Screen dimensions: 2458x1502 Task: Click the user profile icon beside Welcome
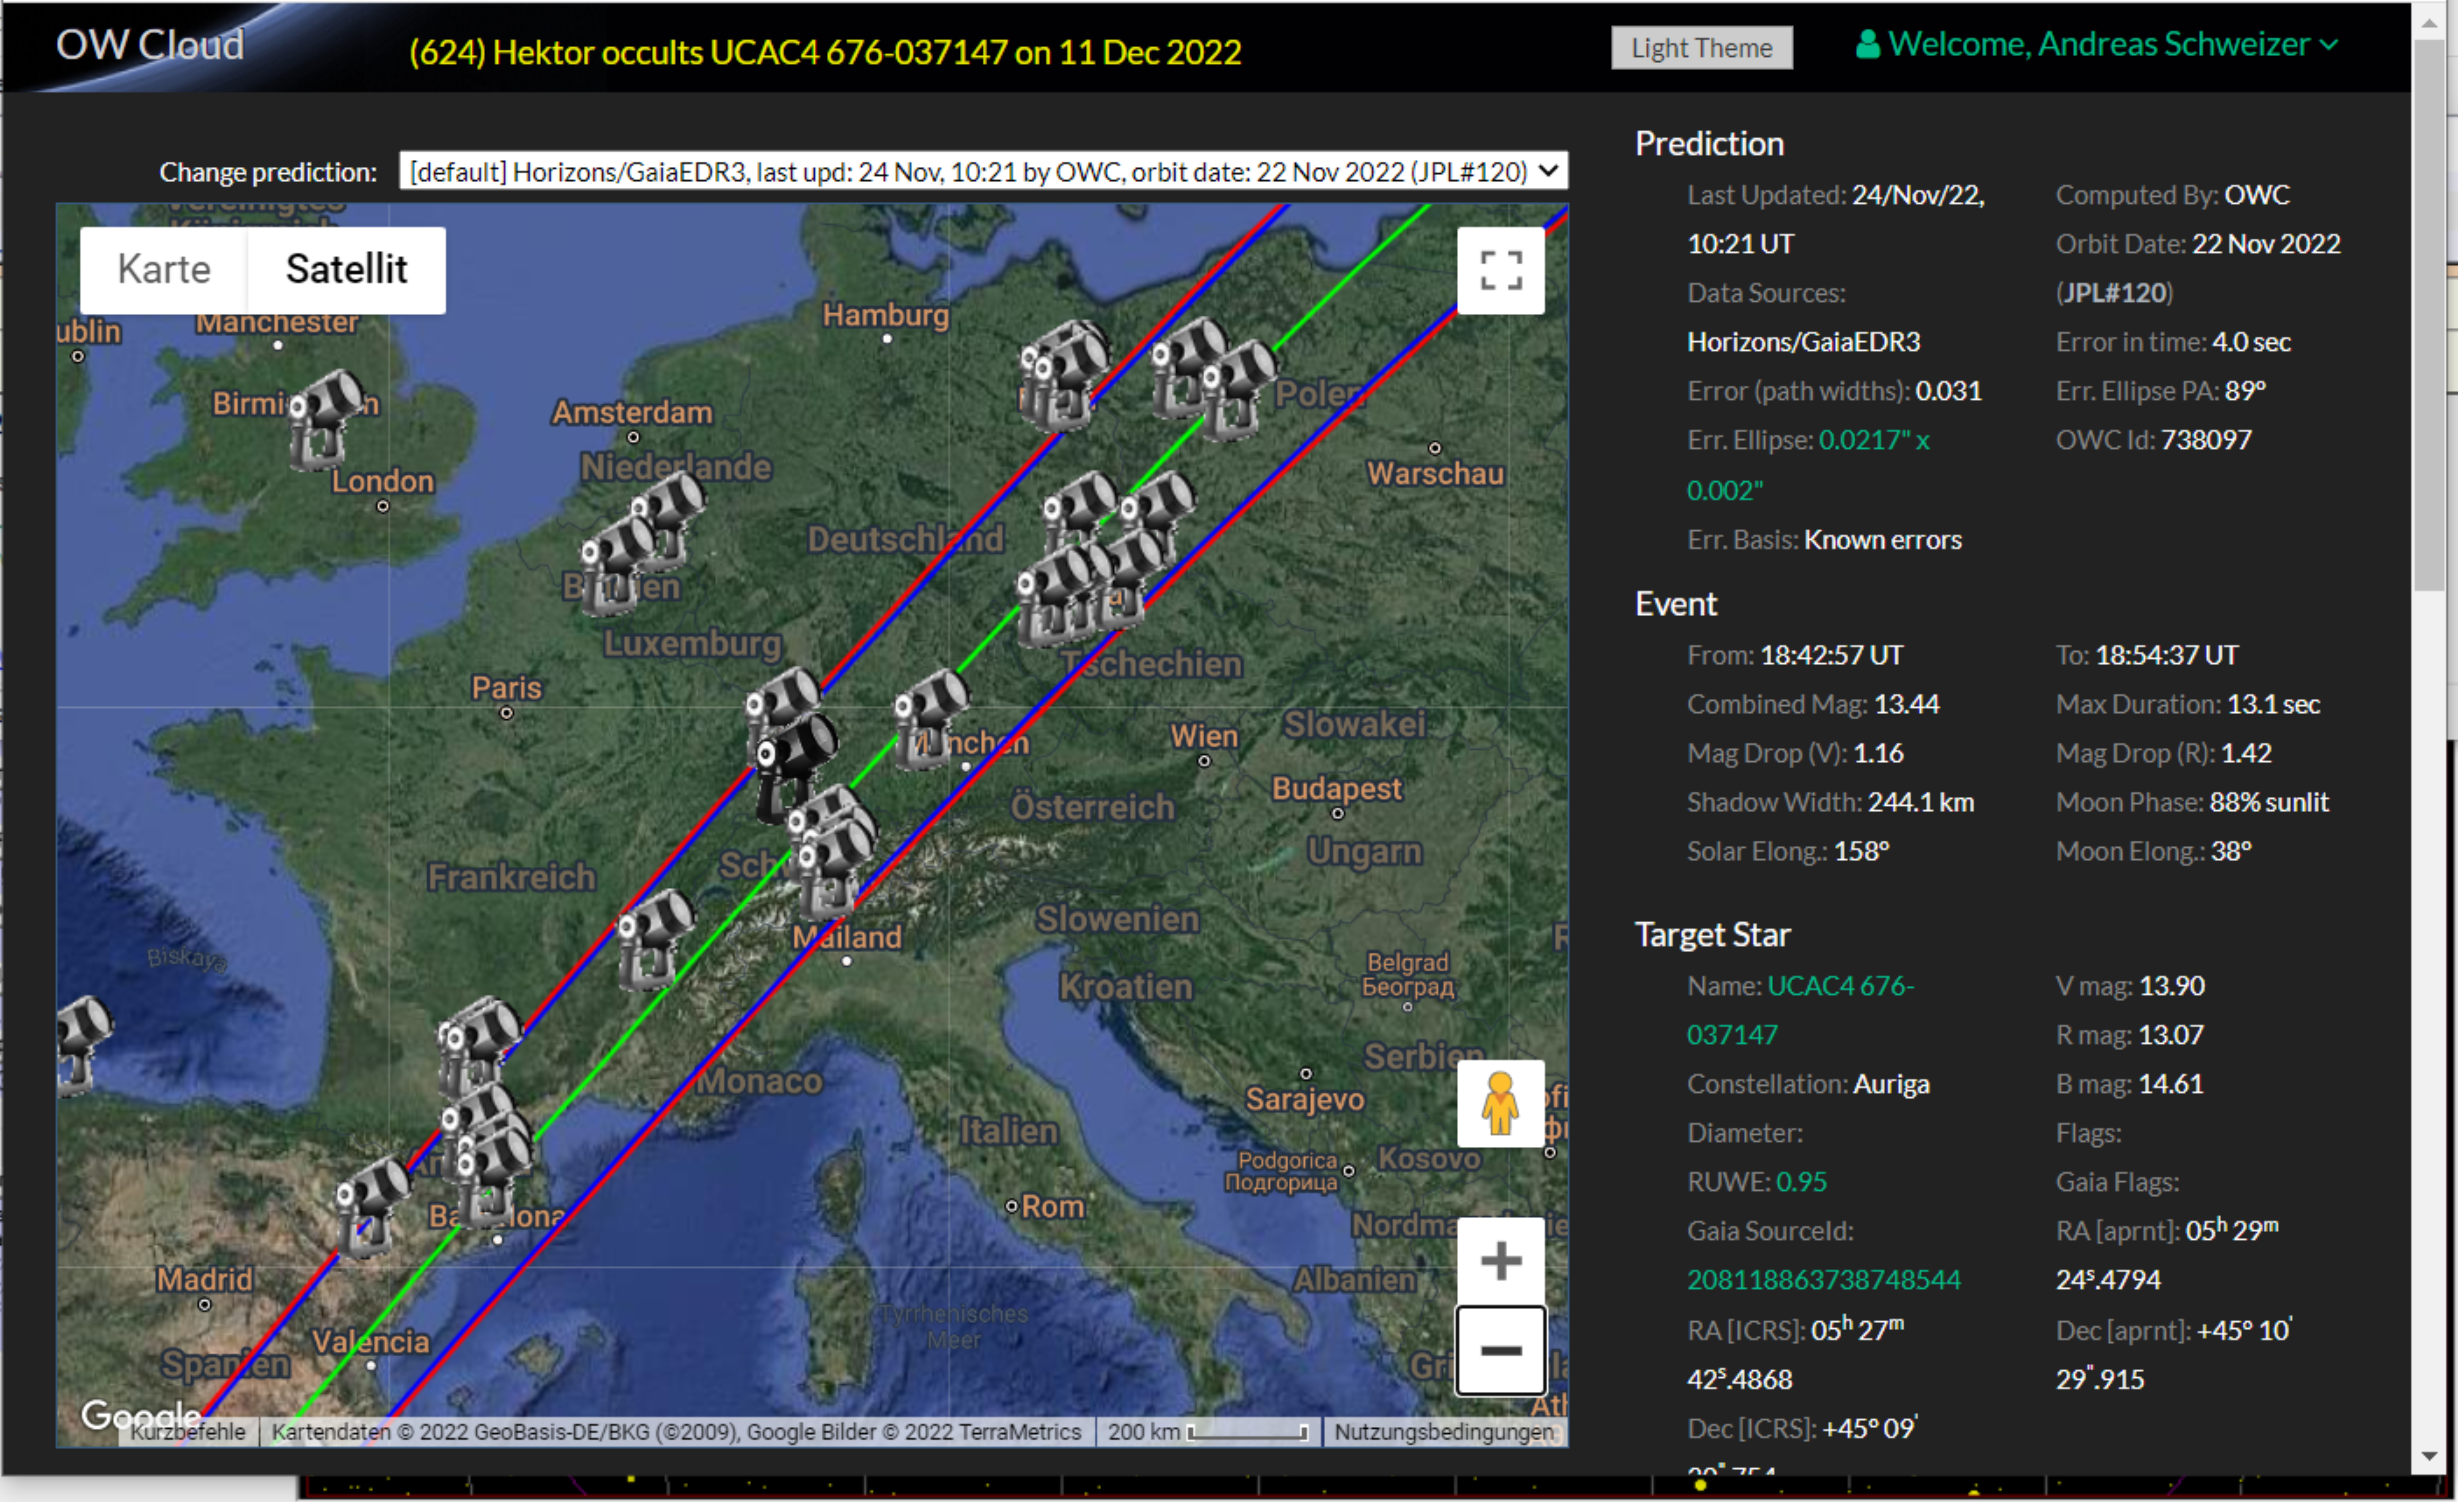tap(1866, 45)
